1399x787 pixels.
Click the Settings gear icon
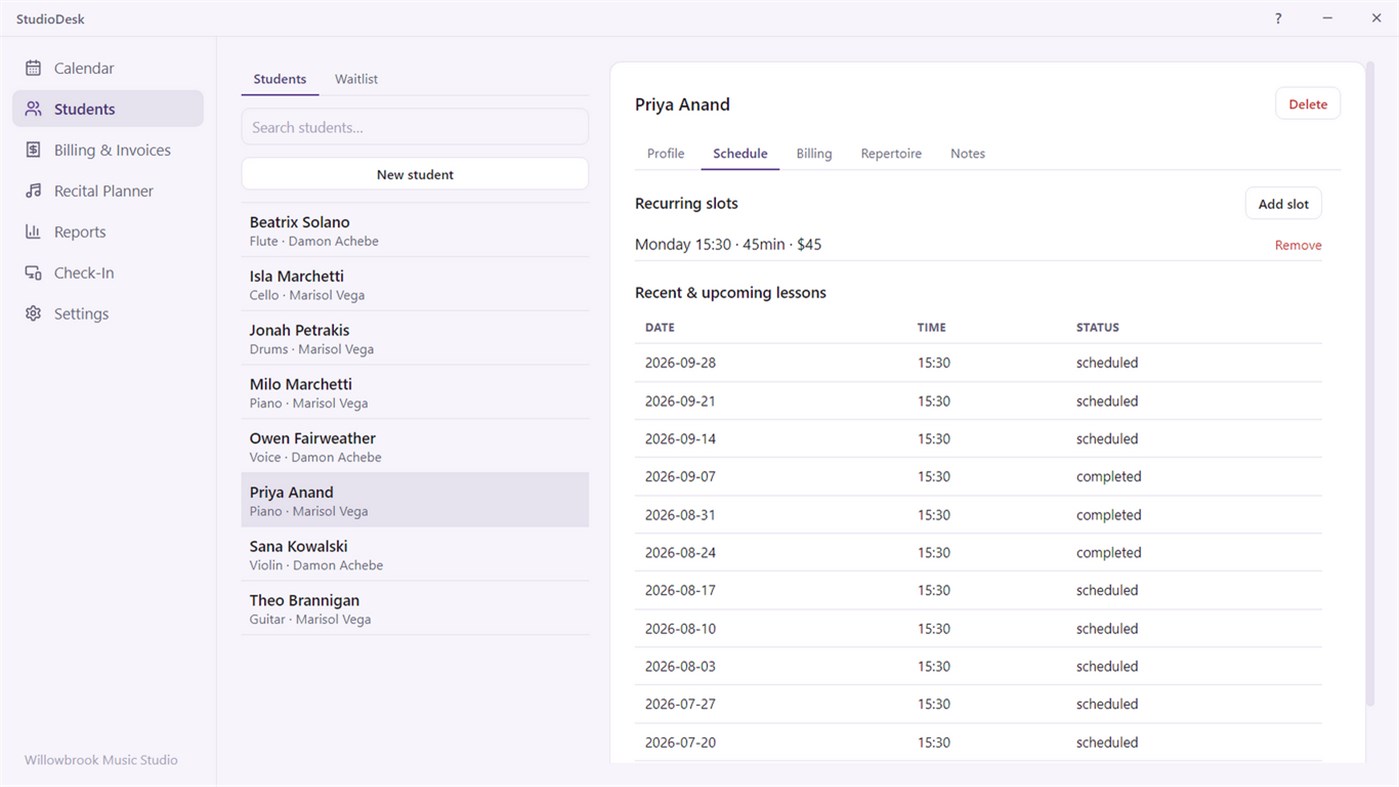tap(33, 314)
